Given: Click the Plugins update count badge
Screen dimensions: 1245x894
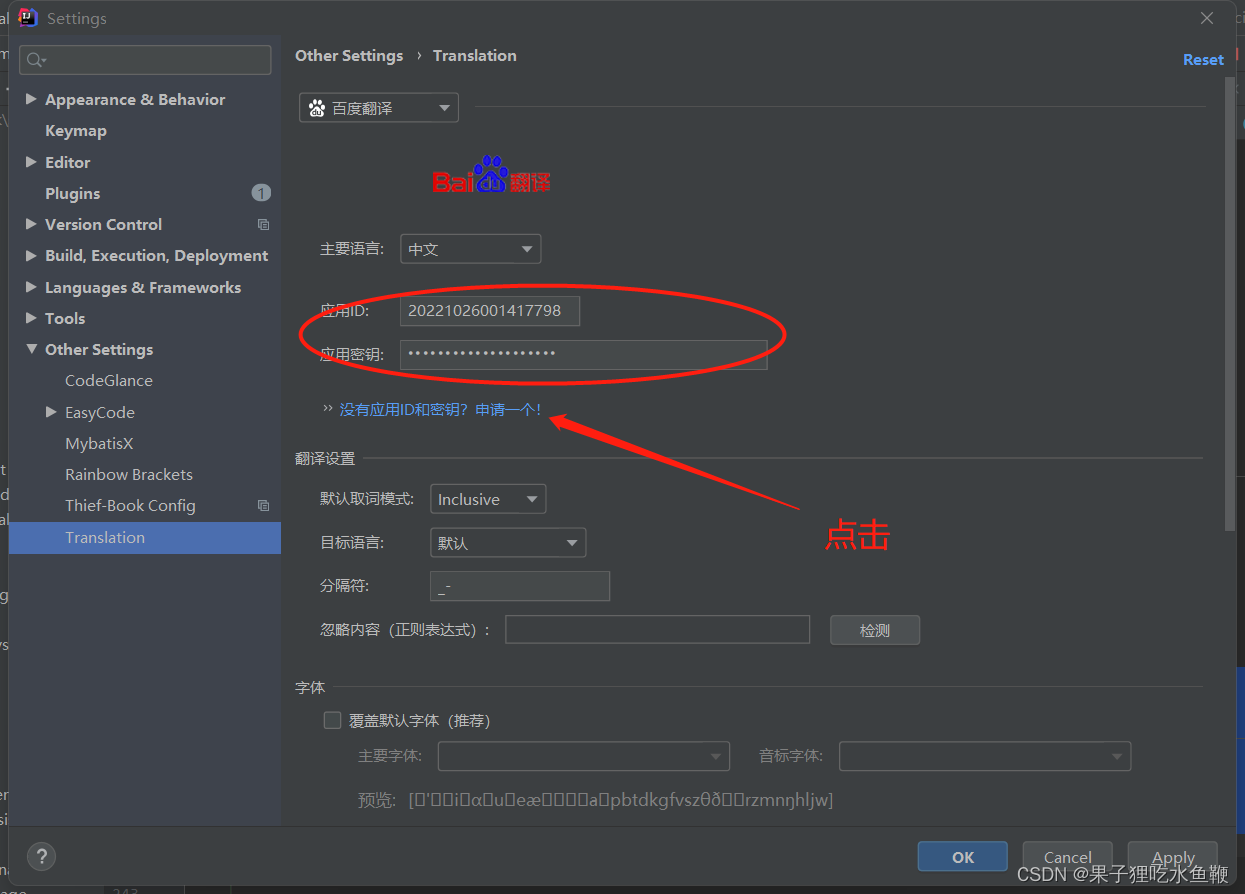Looking at the screenshot, I should (x=261, y=193).
